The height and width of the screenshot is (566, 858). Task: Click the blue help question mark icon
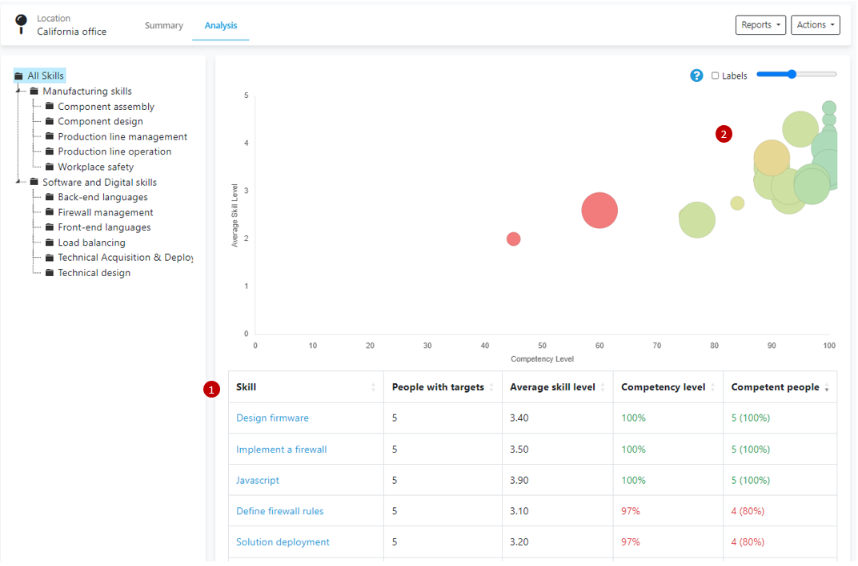tap(696, 75)
